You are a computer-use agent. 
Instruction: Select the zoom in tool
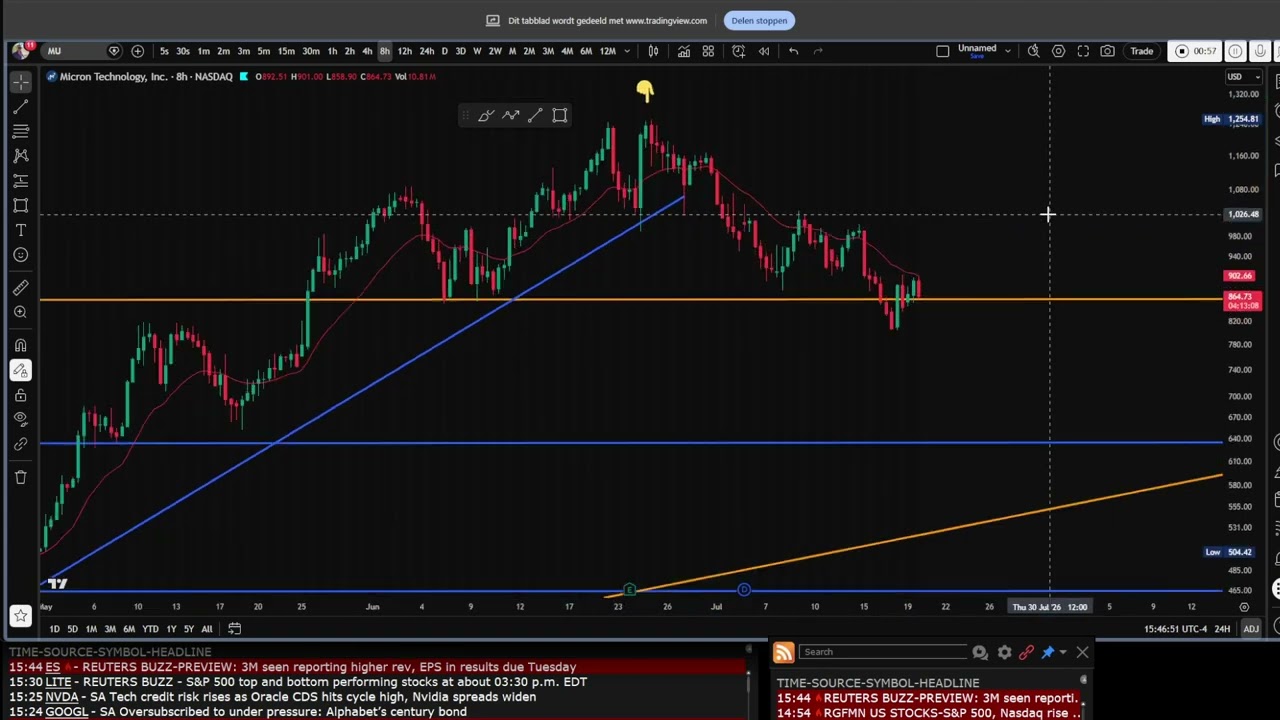pyautogui.click(x=20, y=313)
